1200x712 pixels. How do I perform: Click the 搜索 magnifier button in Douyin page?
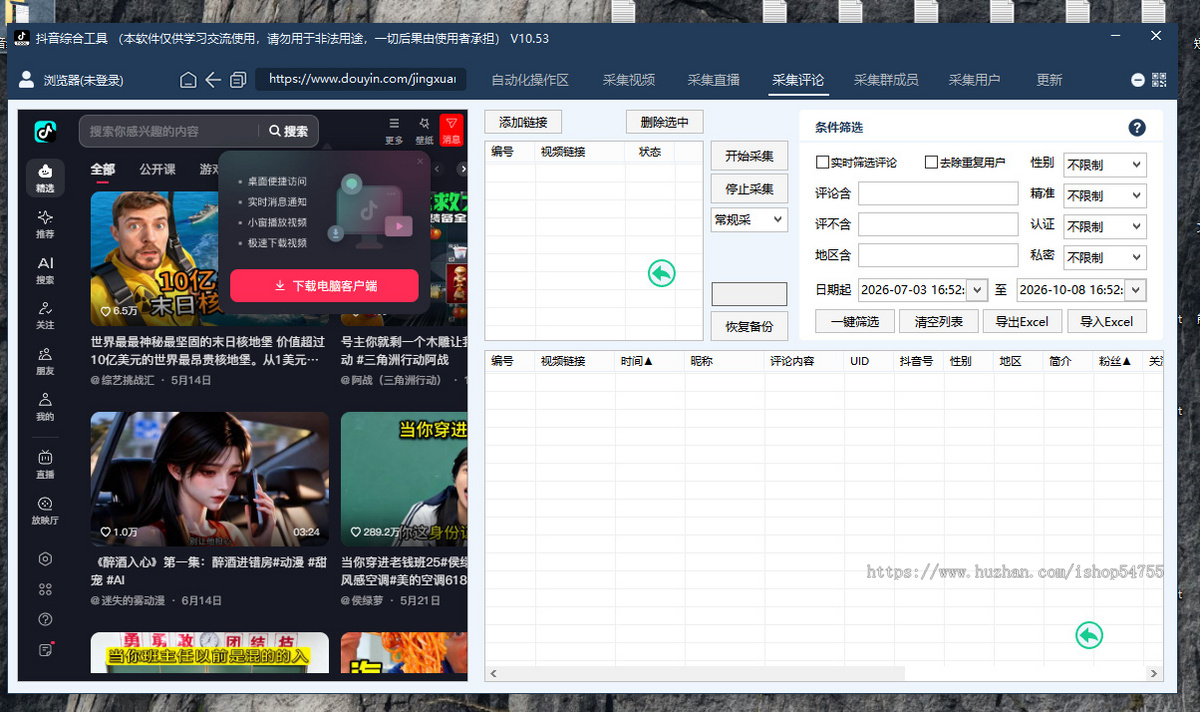tap(288, 131)
